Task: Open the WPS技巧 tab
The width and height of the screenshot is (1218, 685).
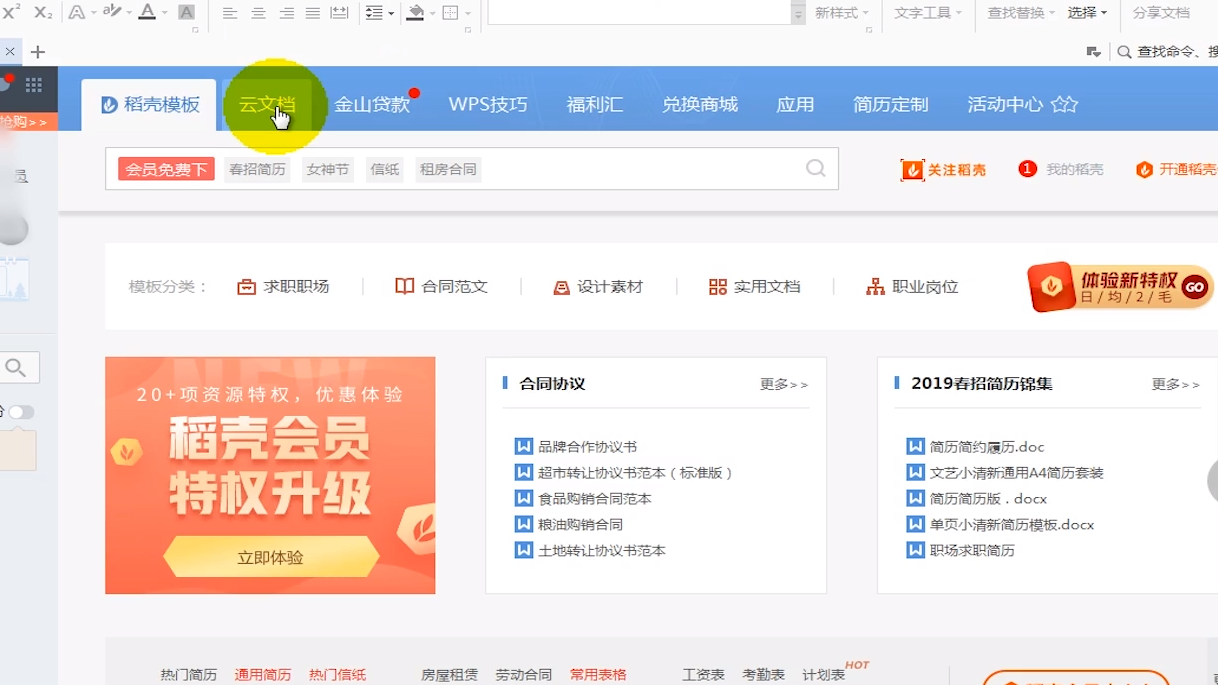Action: 488,104
